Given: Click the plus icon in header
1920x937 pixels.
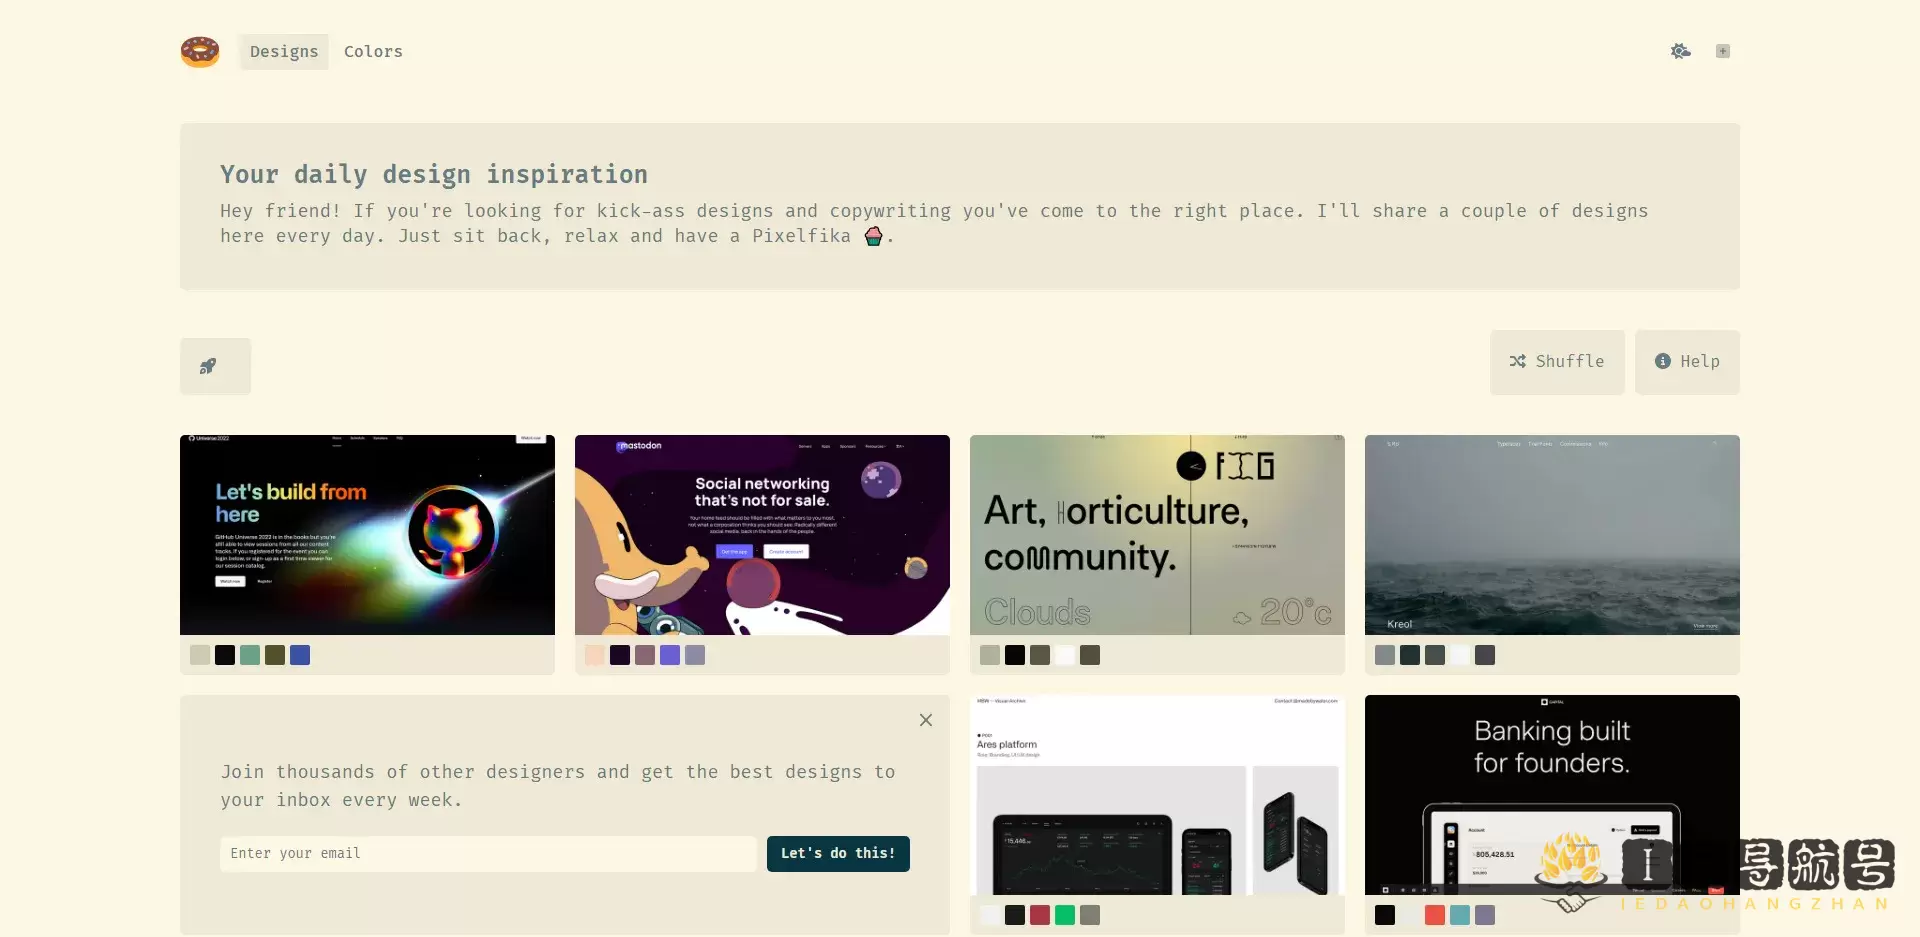Looking at the screenshot, I should 1722,51.
